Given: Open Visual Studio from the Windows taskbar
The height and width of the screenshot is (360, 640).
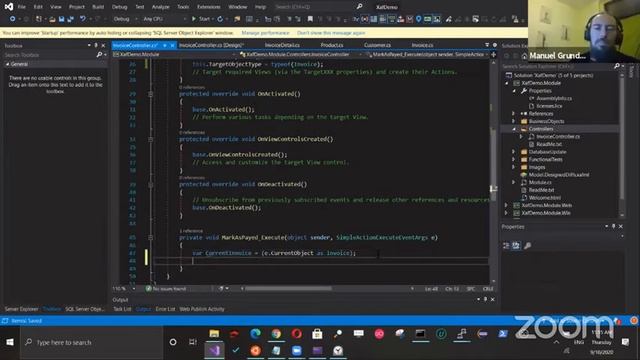Looking at the screenshot, I should 215,351.
